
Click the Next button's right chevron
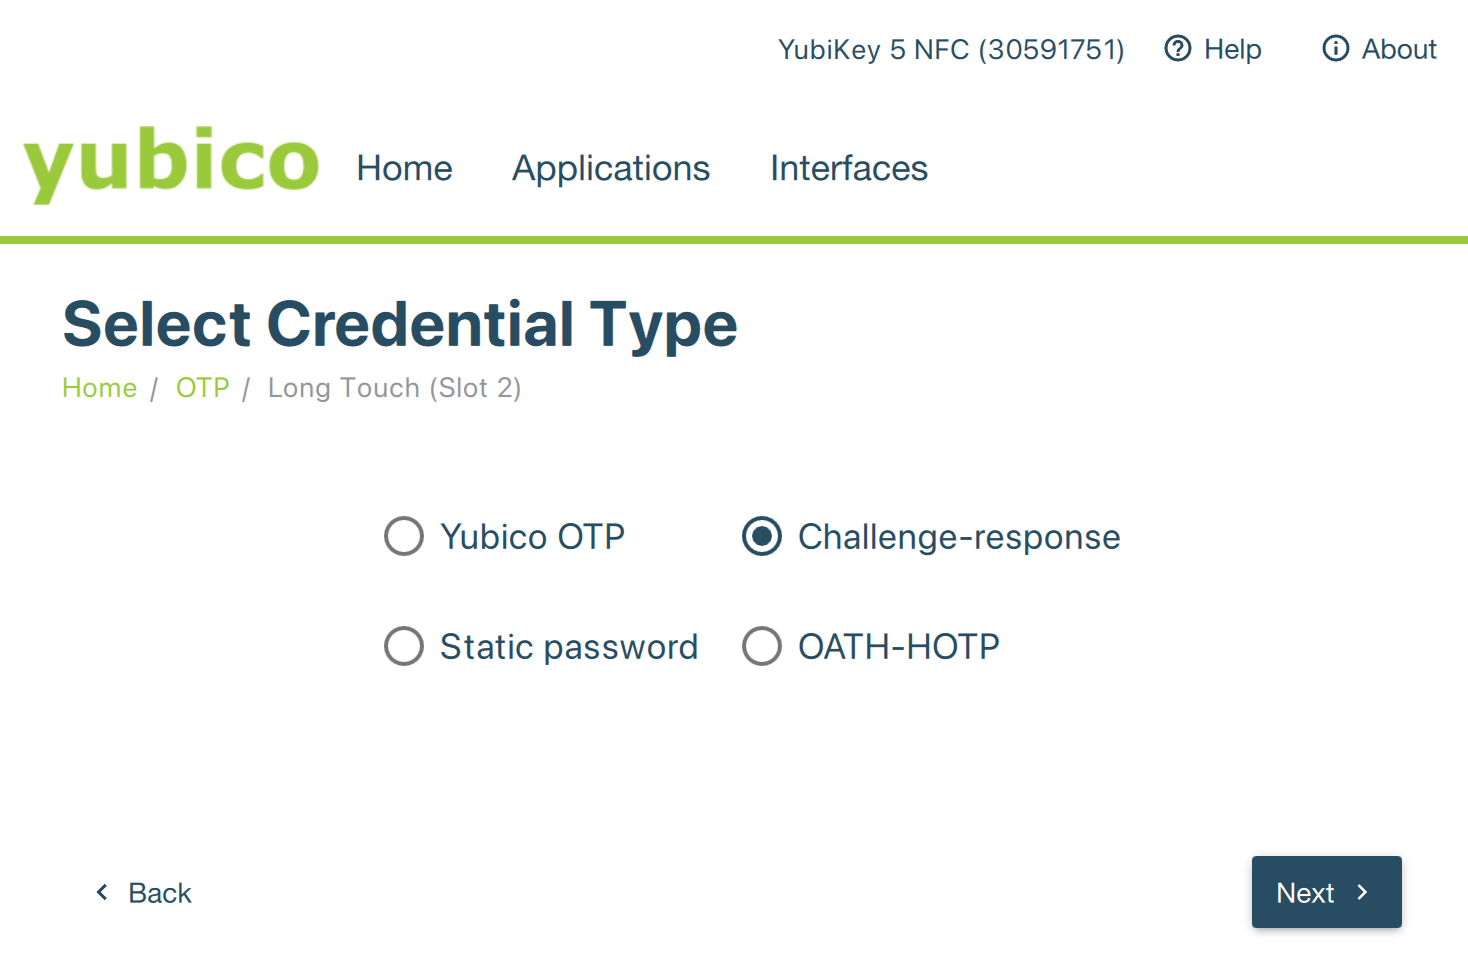[x=1362, y=892]
